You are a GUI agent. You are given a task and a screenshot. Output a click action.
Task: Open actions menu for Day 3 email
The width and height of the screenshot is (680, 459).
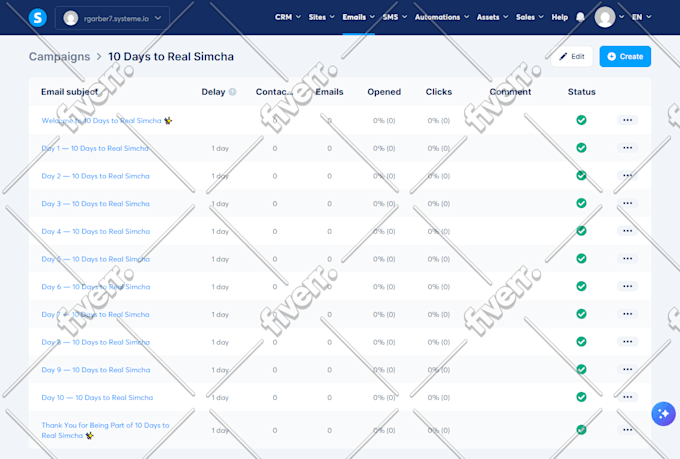click(627, 203)
